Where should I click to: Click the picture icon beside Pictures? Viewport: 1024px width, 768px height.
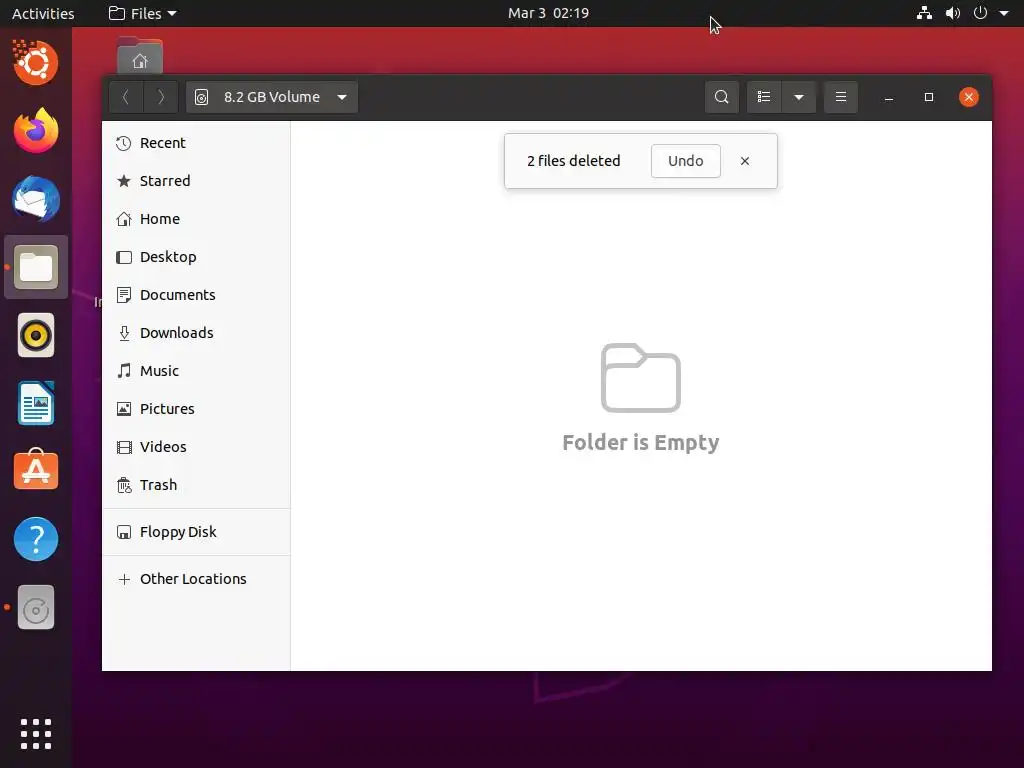pyautogui.click(x=123, y=409)
